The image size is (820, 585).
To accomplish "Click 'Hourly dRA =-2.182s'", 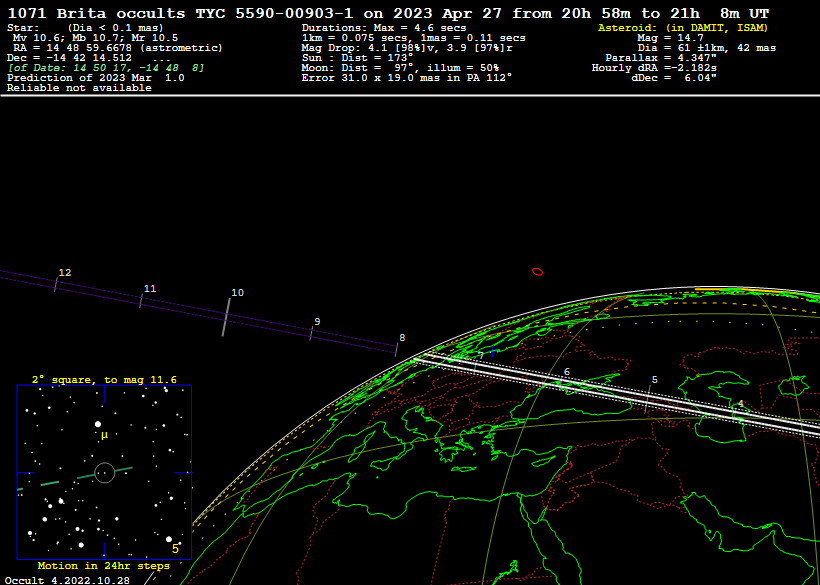I will (654, 68).
